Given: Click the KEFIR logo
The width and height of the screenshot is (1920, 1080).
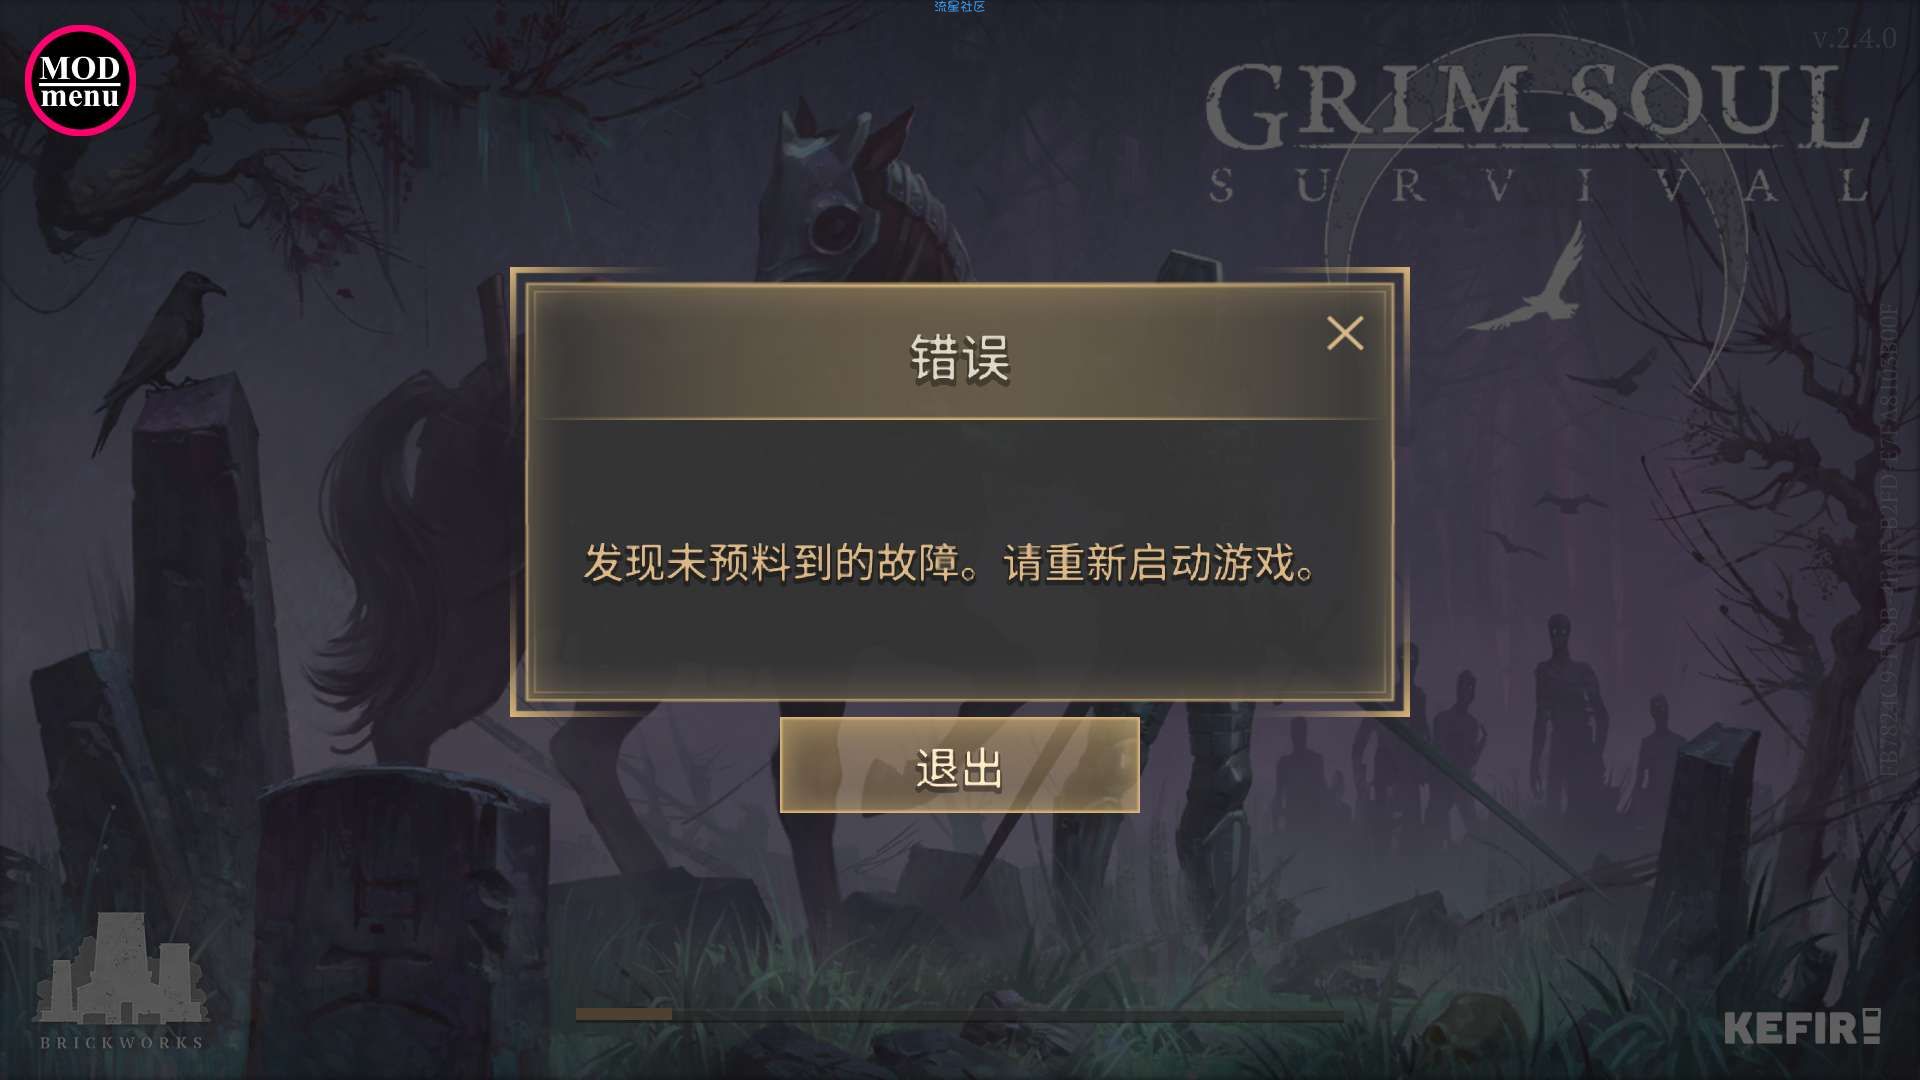Looking at the screenshot, I should pyautogui.click(x=1801, y=1027).
